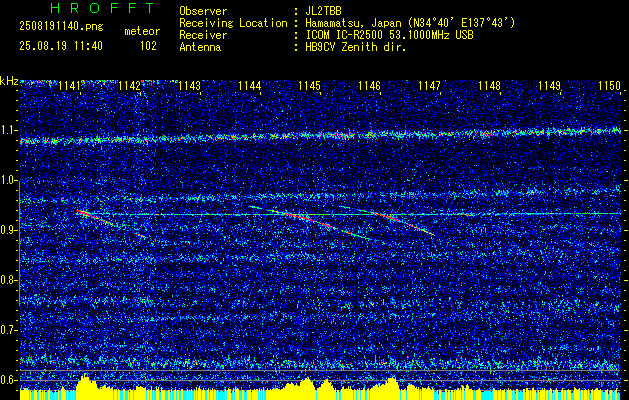Select the observer callsign JL2TBB
Image resolution: width=629 pixels, height=400 pixels.
323,11
